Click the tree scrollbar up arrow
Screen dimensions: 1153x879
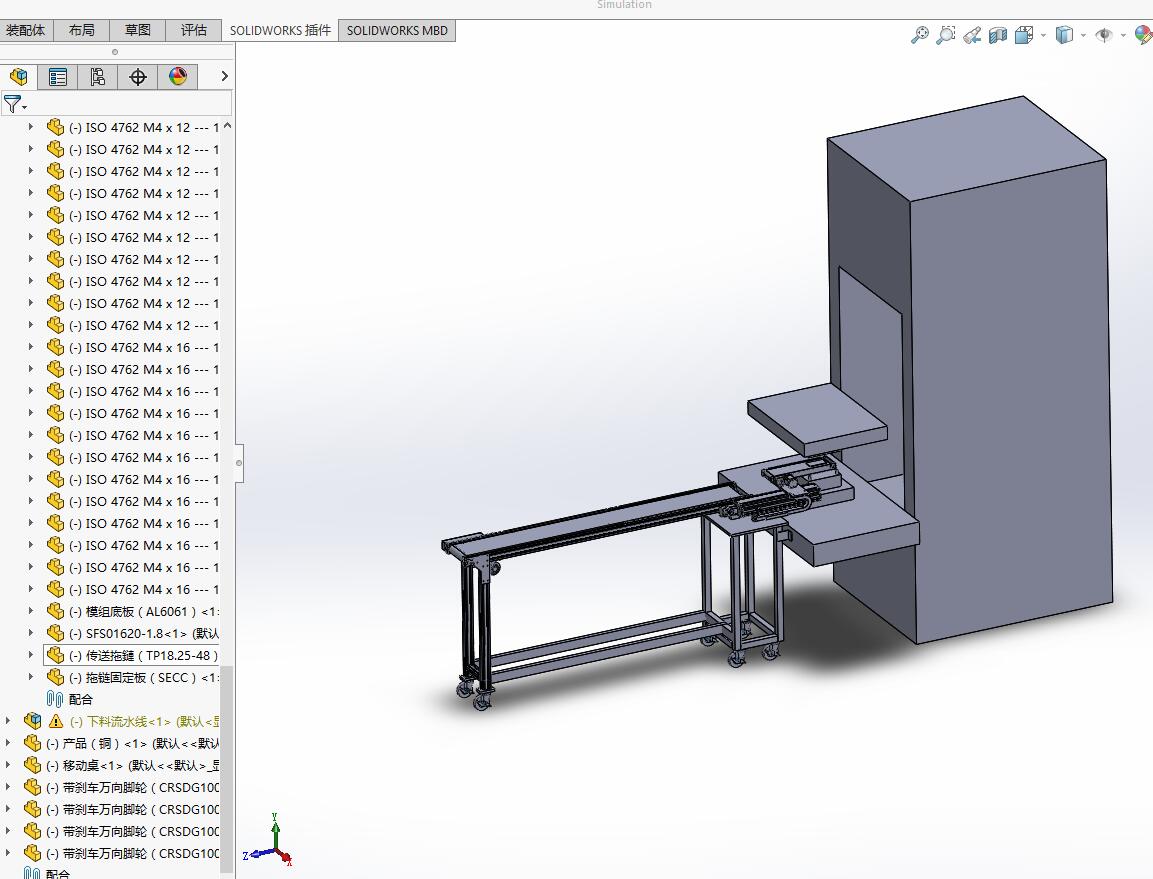(227, 126)
